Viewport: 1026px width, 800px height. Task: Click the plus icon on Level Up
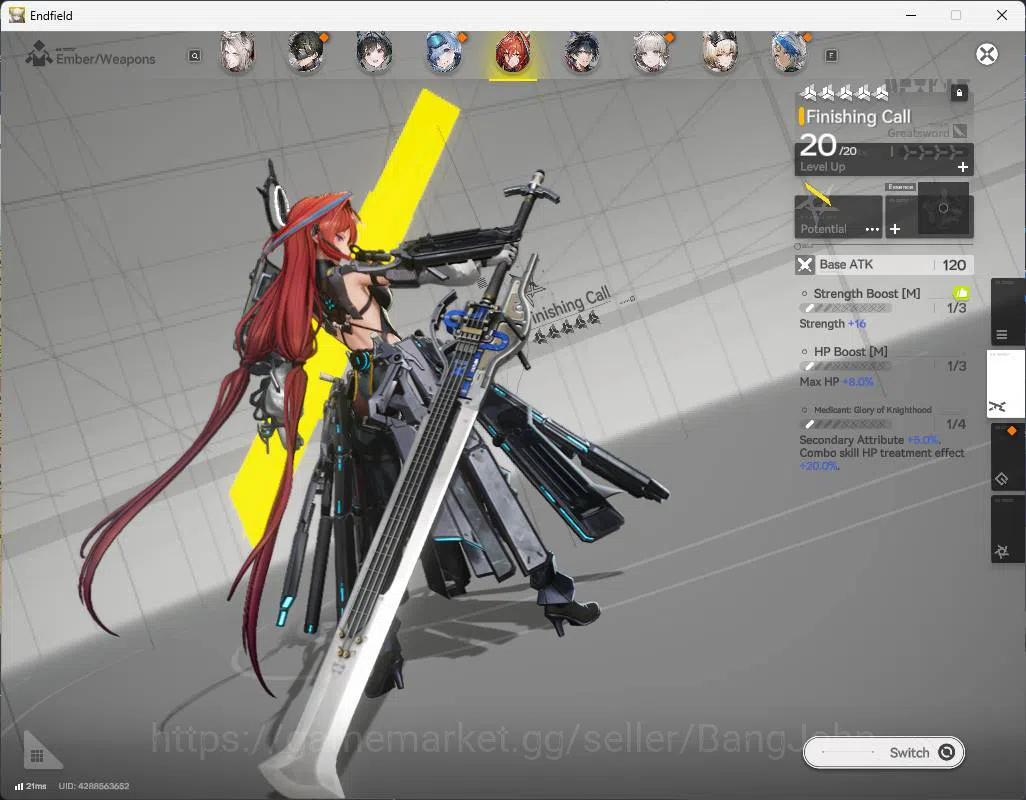(963, 167)
